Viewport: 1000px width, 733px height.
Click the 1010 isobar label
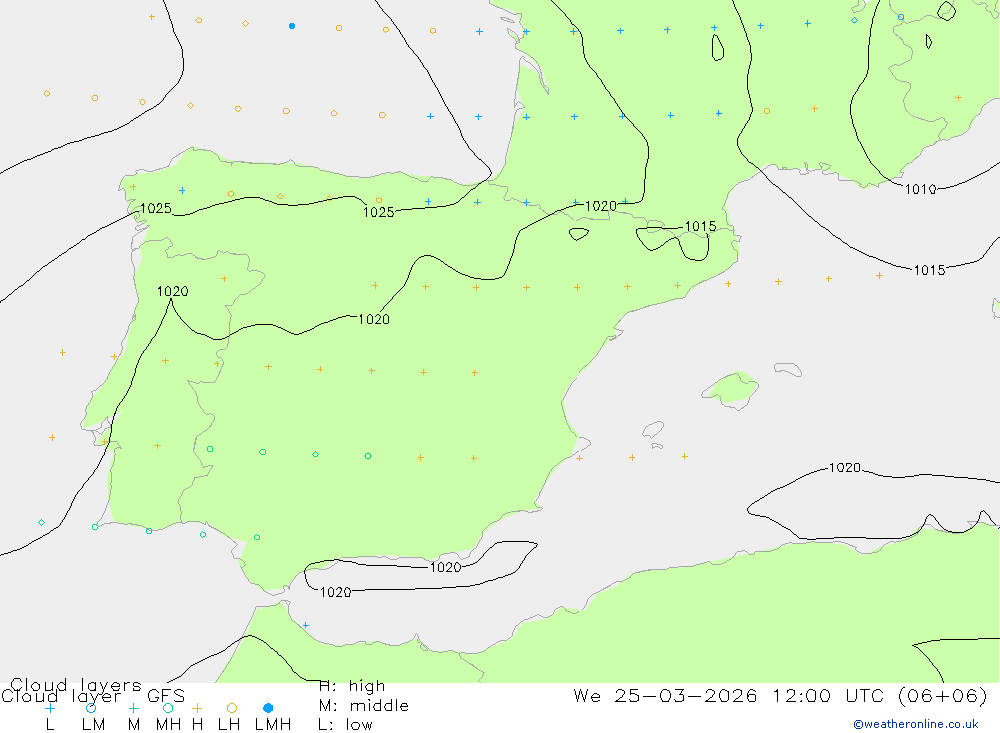[920, 189]
